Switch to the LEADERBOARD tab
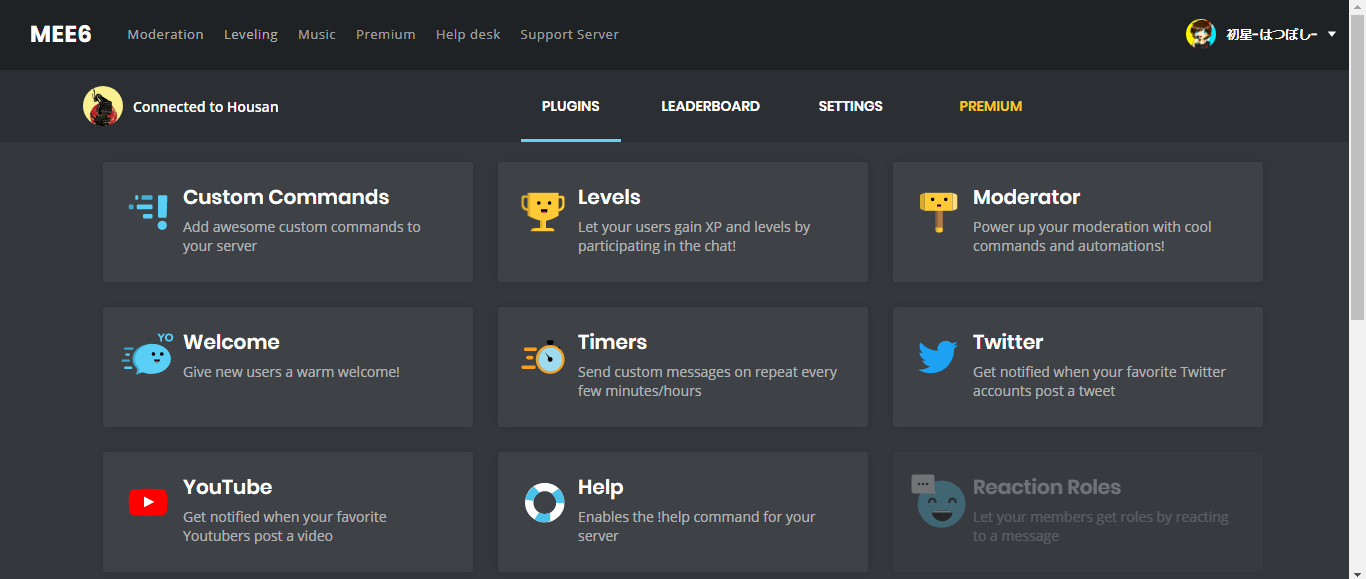The height and width of the screenshot is (579, 1366). pyautogui.click(x=710, y=106)
